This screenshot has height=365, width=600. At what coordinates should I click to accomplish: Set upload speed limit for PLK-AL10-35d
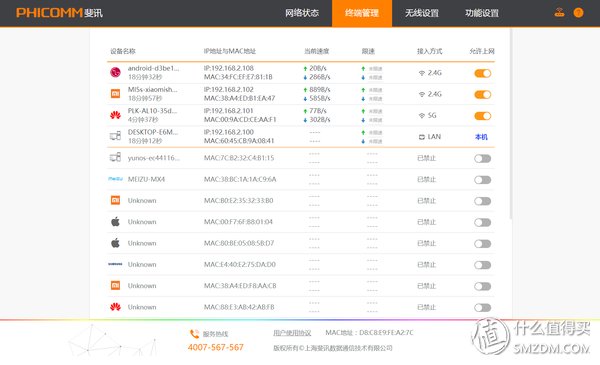375,111
